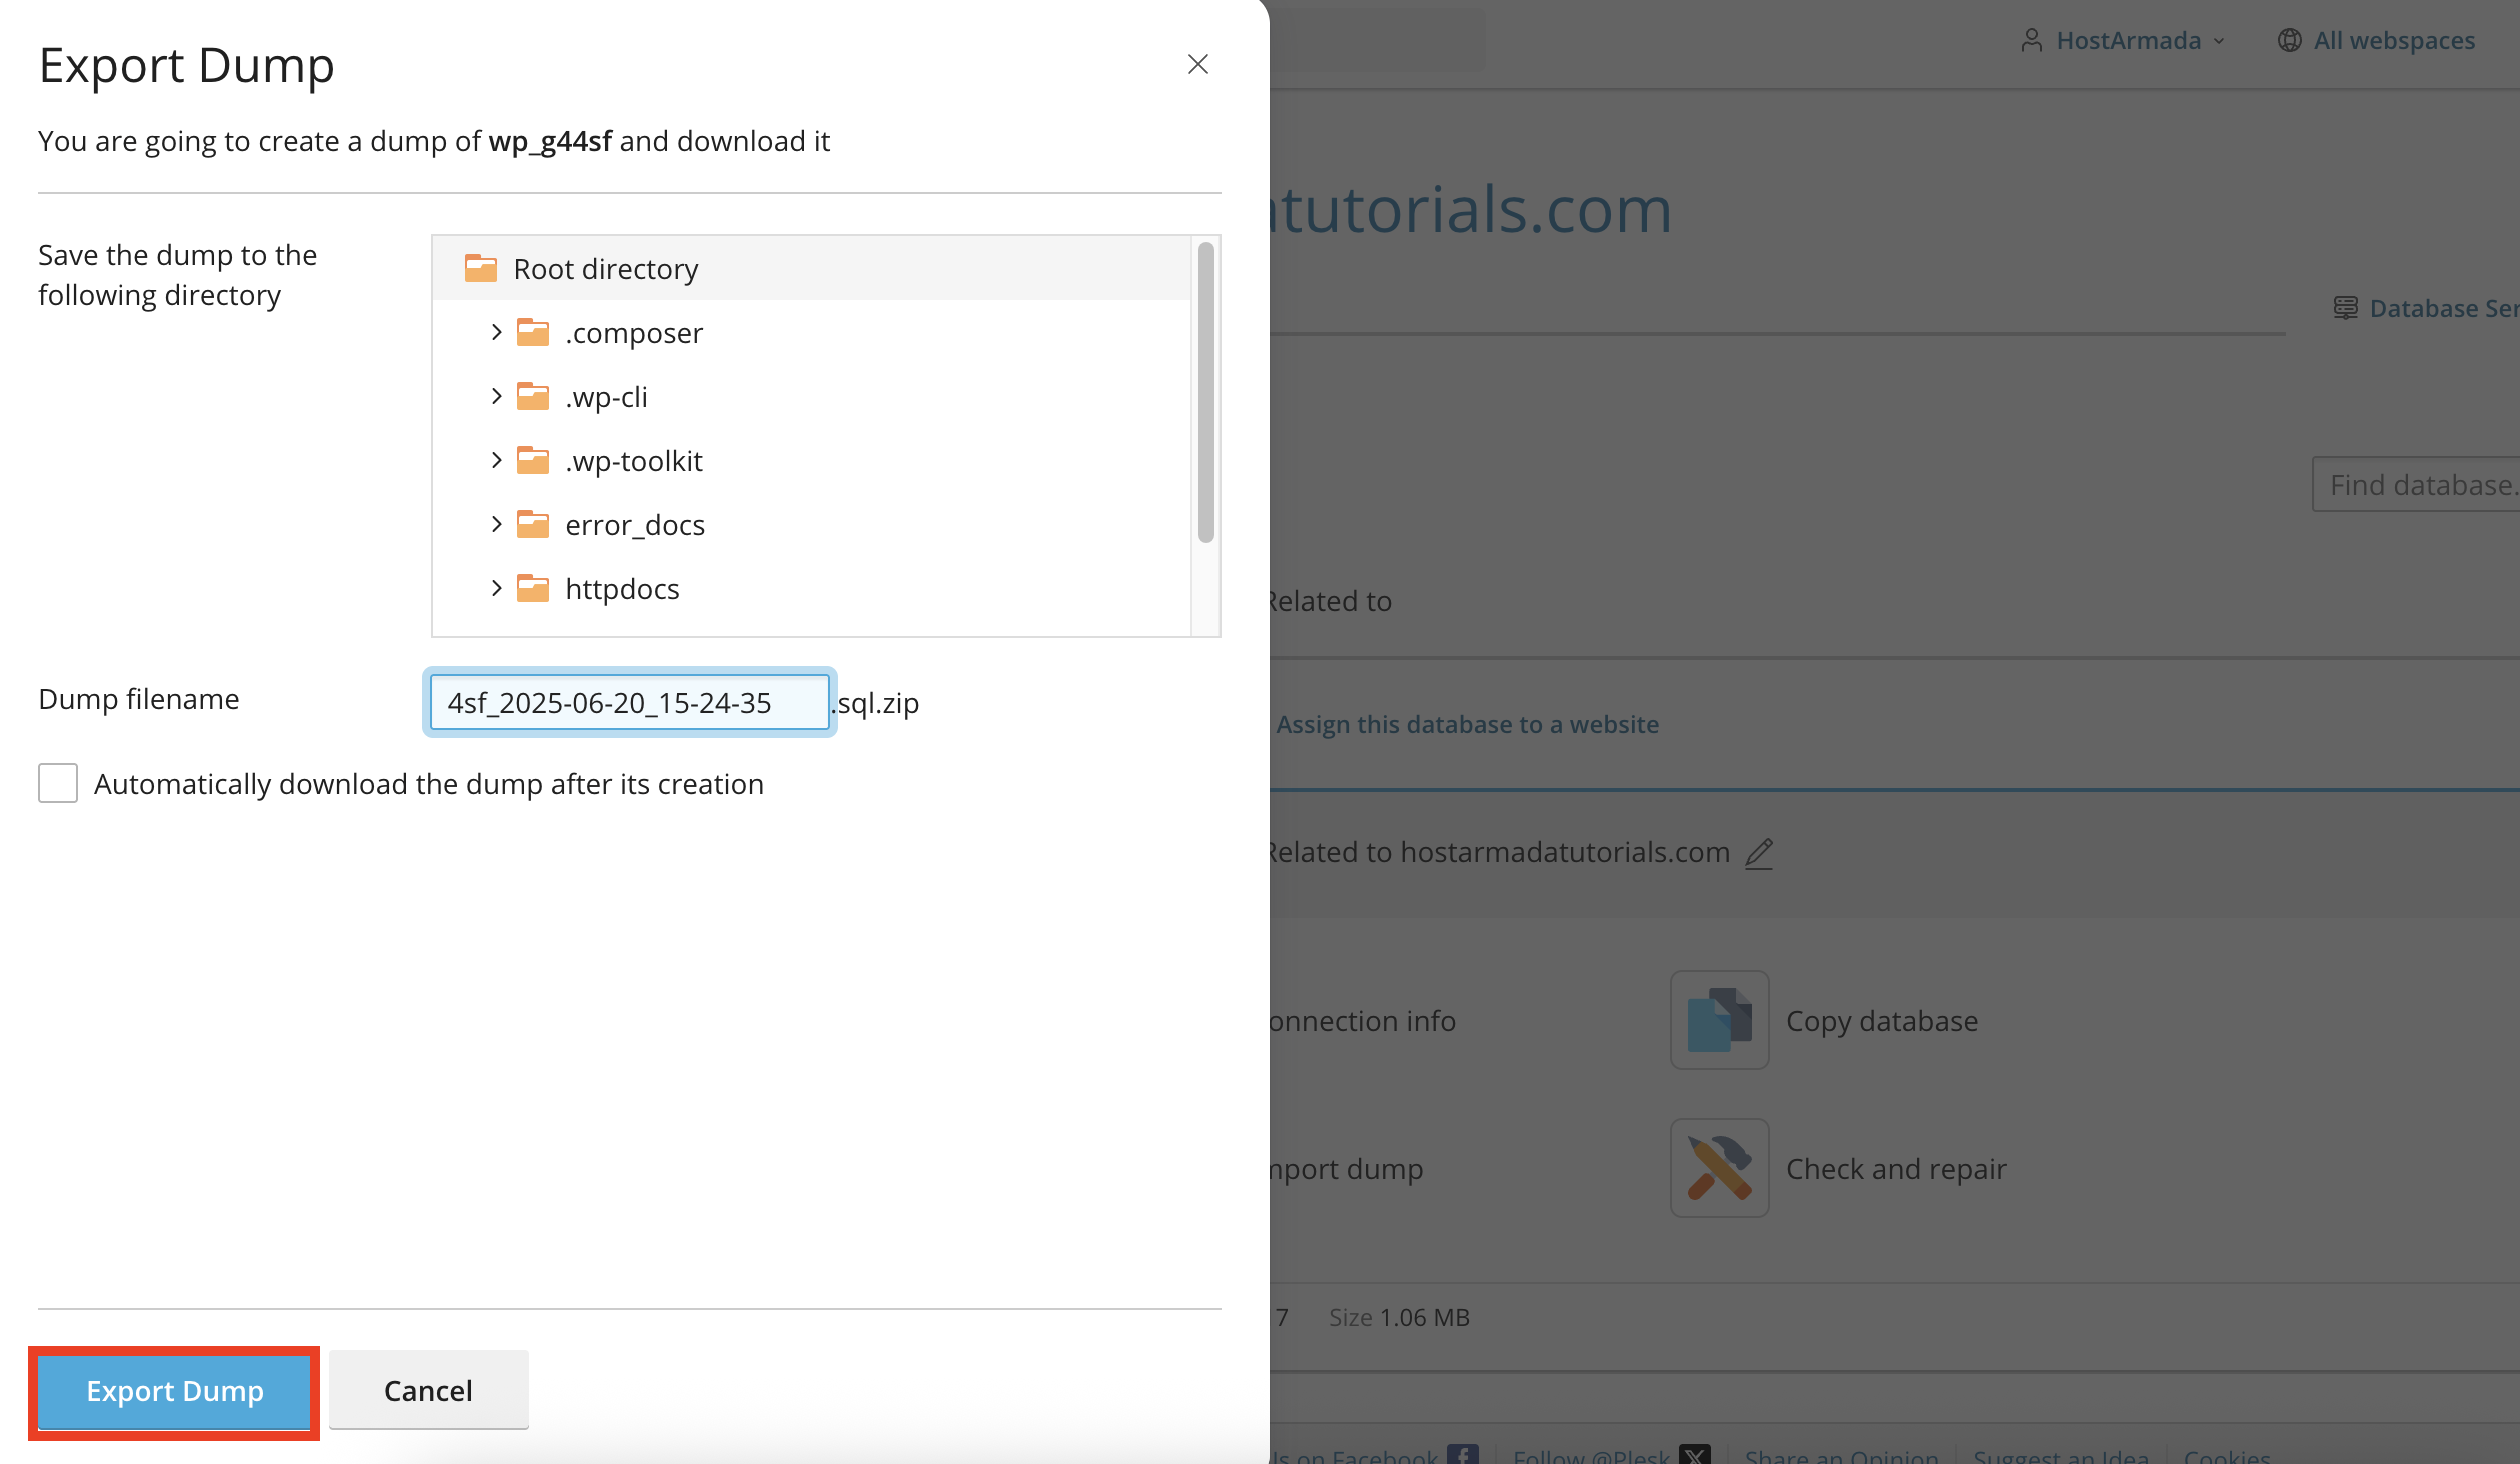This screenshot has width=2520, height=1464.
Task: Click the .wp-cli folder icon
Action: [533, 396]
